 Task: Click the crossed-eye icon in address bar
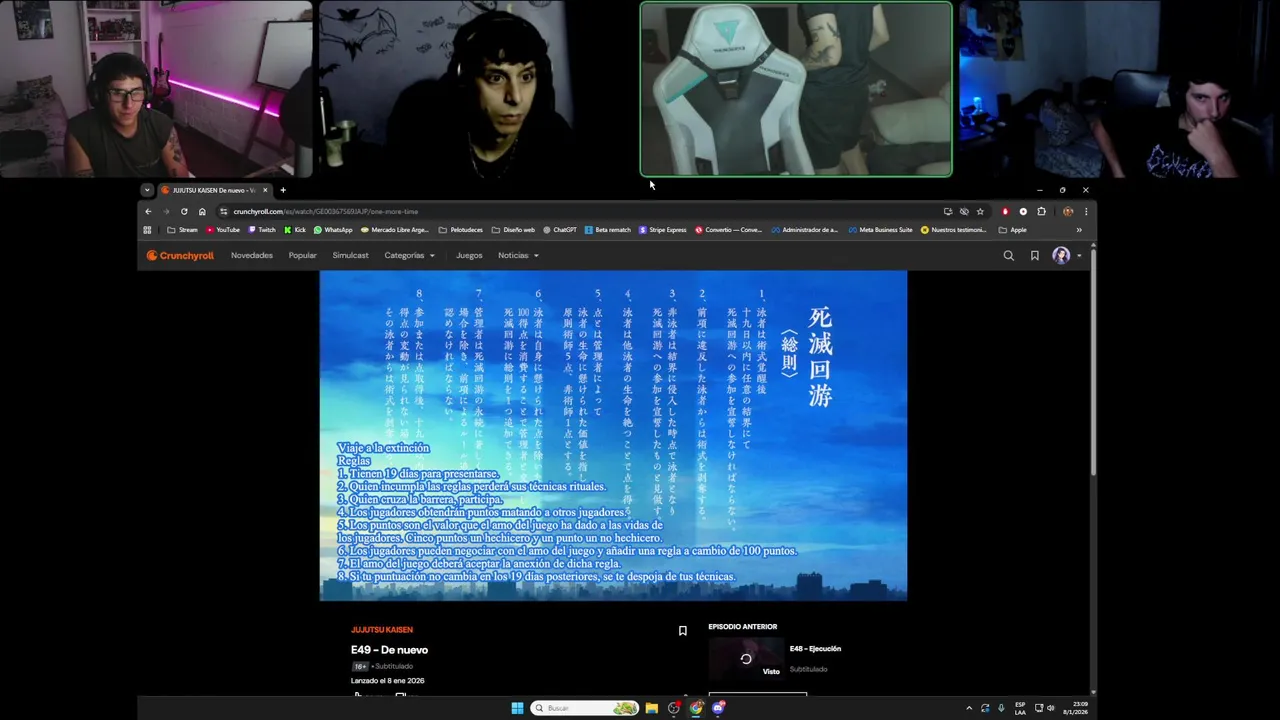pos(964,212)
